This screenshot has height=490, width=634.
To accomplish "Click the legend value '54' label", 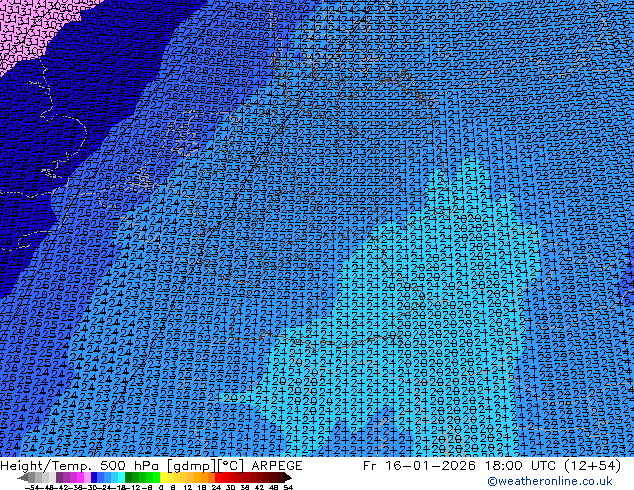I will (x=288, y=487).
